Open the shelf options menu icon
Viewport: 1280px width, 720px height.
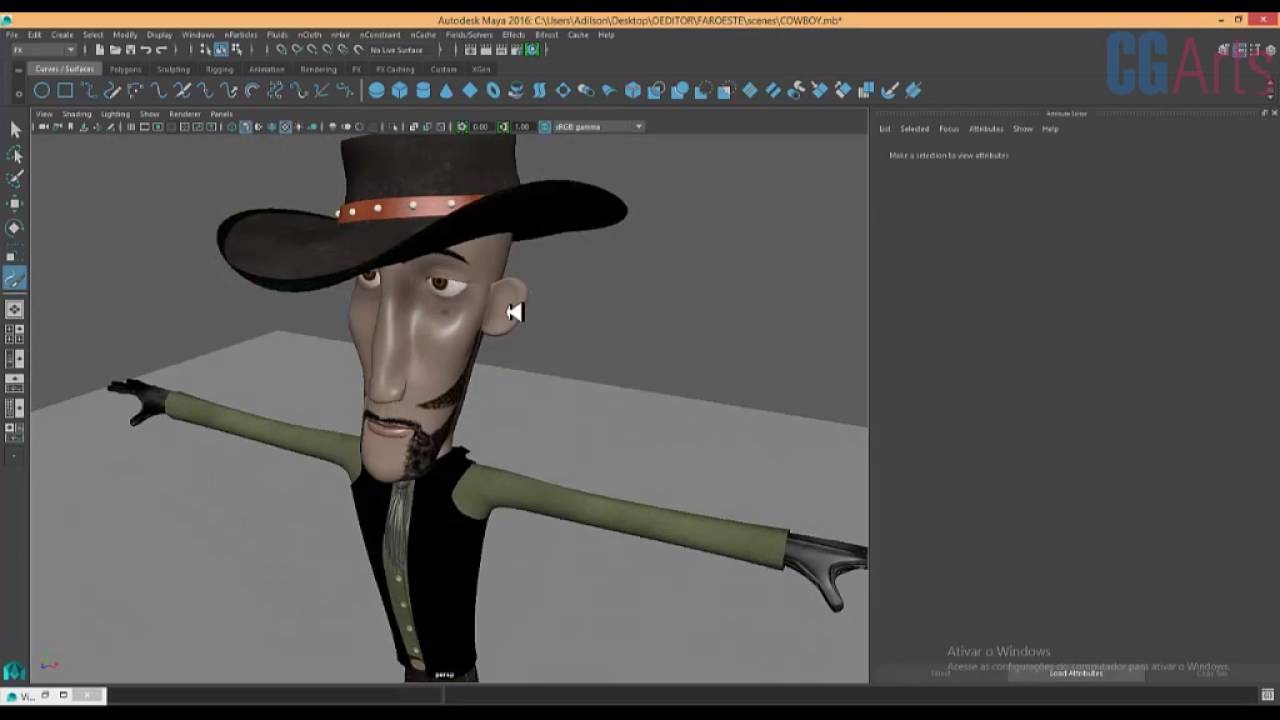click(x=18, y=92)
